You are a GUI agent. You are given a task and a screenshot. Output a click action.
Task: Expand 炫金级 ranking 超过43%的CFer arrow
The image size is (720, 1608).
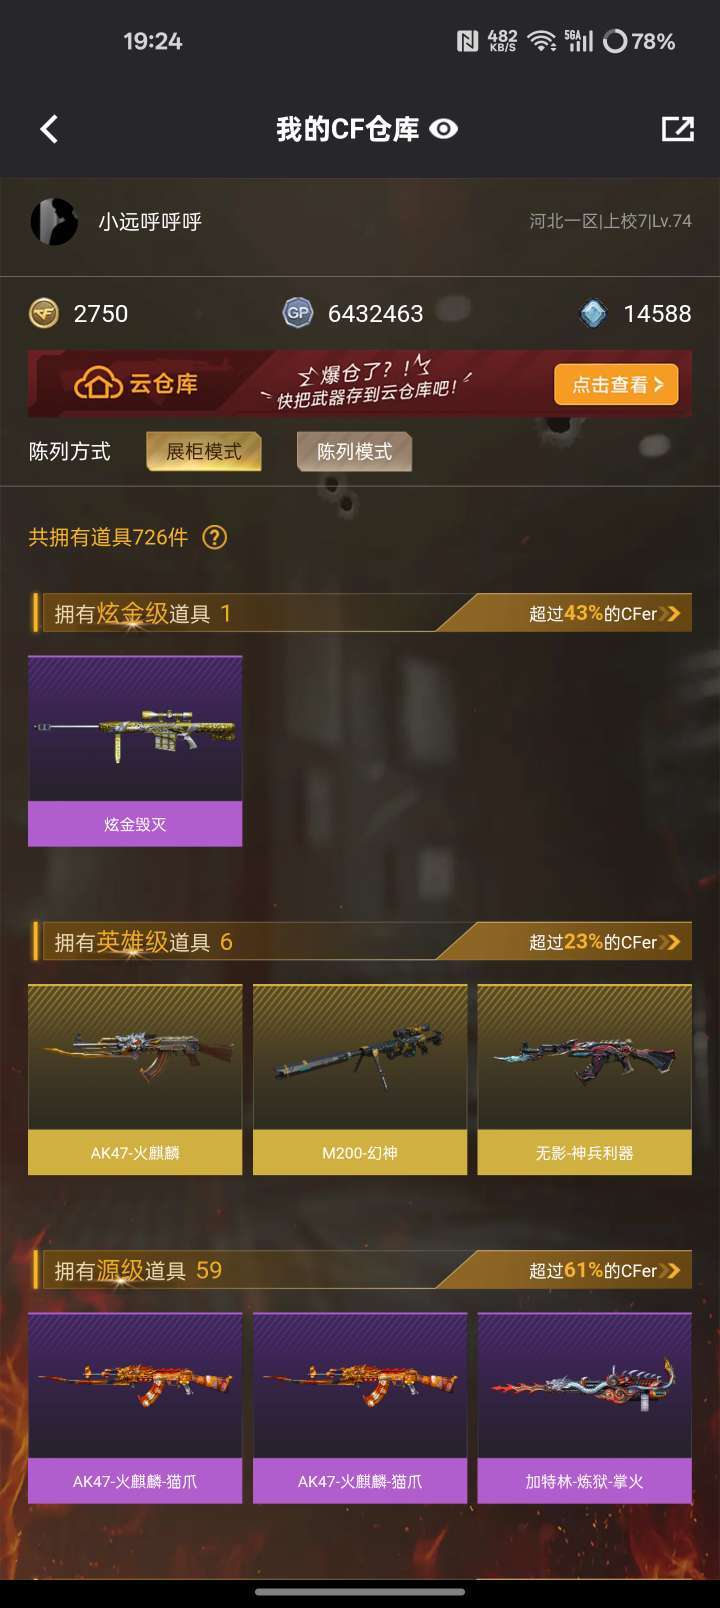(671, 613)
